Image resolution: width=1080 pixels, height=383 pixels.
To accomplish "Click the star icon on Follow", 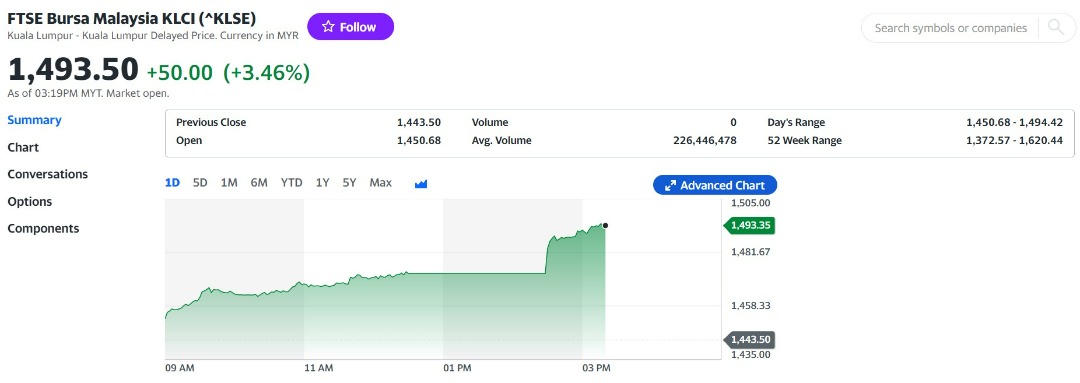I will coord(328,27).
